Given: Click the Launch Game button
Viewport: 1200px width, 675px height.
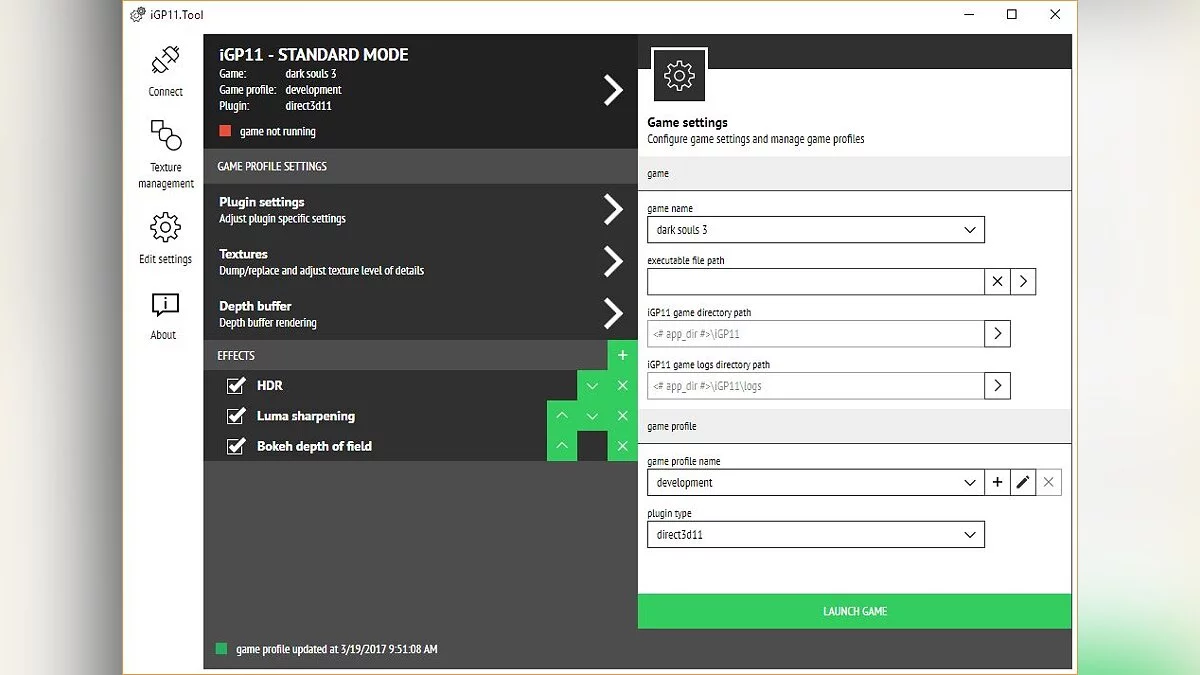Looking at the screenshot, I should [854, 611].
